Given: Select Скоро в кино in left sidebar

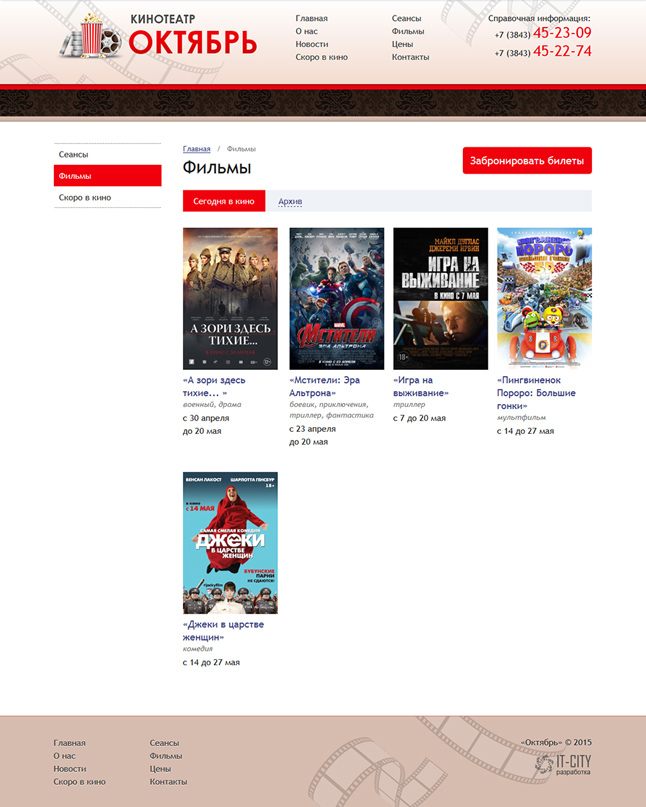Looking at the screenshot, I should [108, 197].
